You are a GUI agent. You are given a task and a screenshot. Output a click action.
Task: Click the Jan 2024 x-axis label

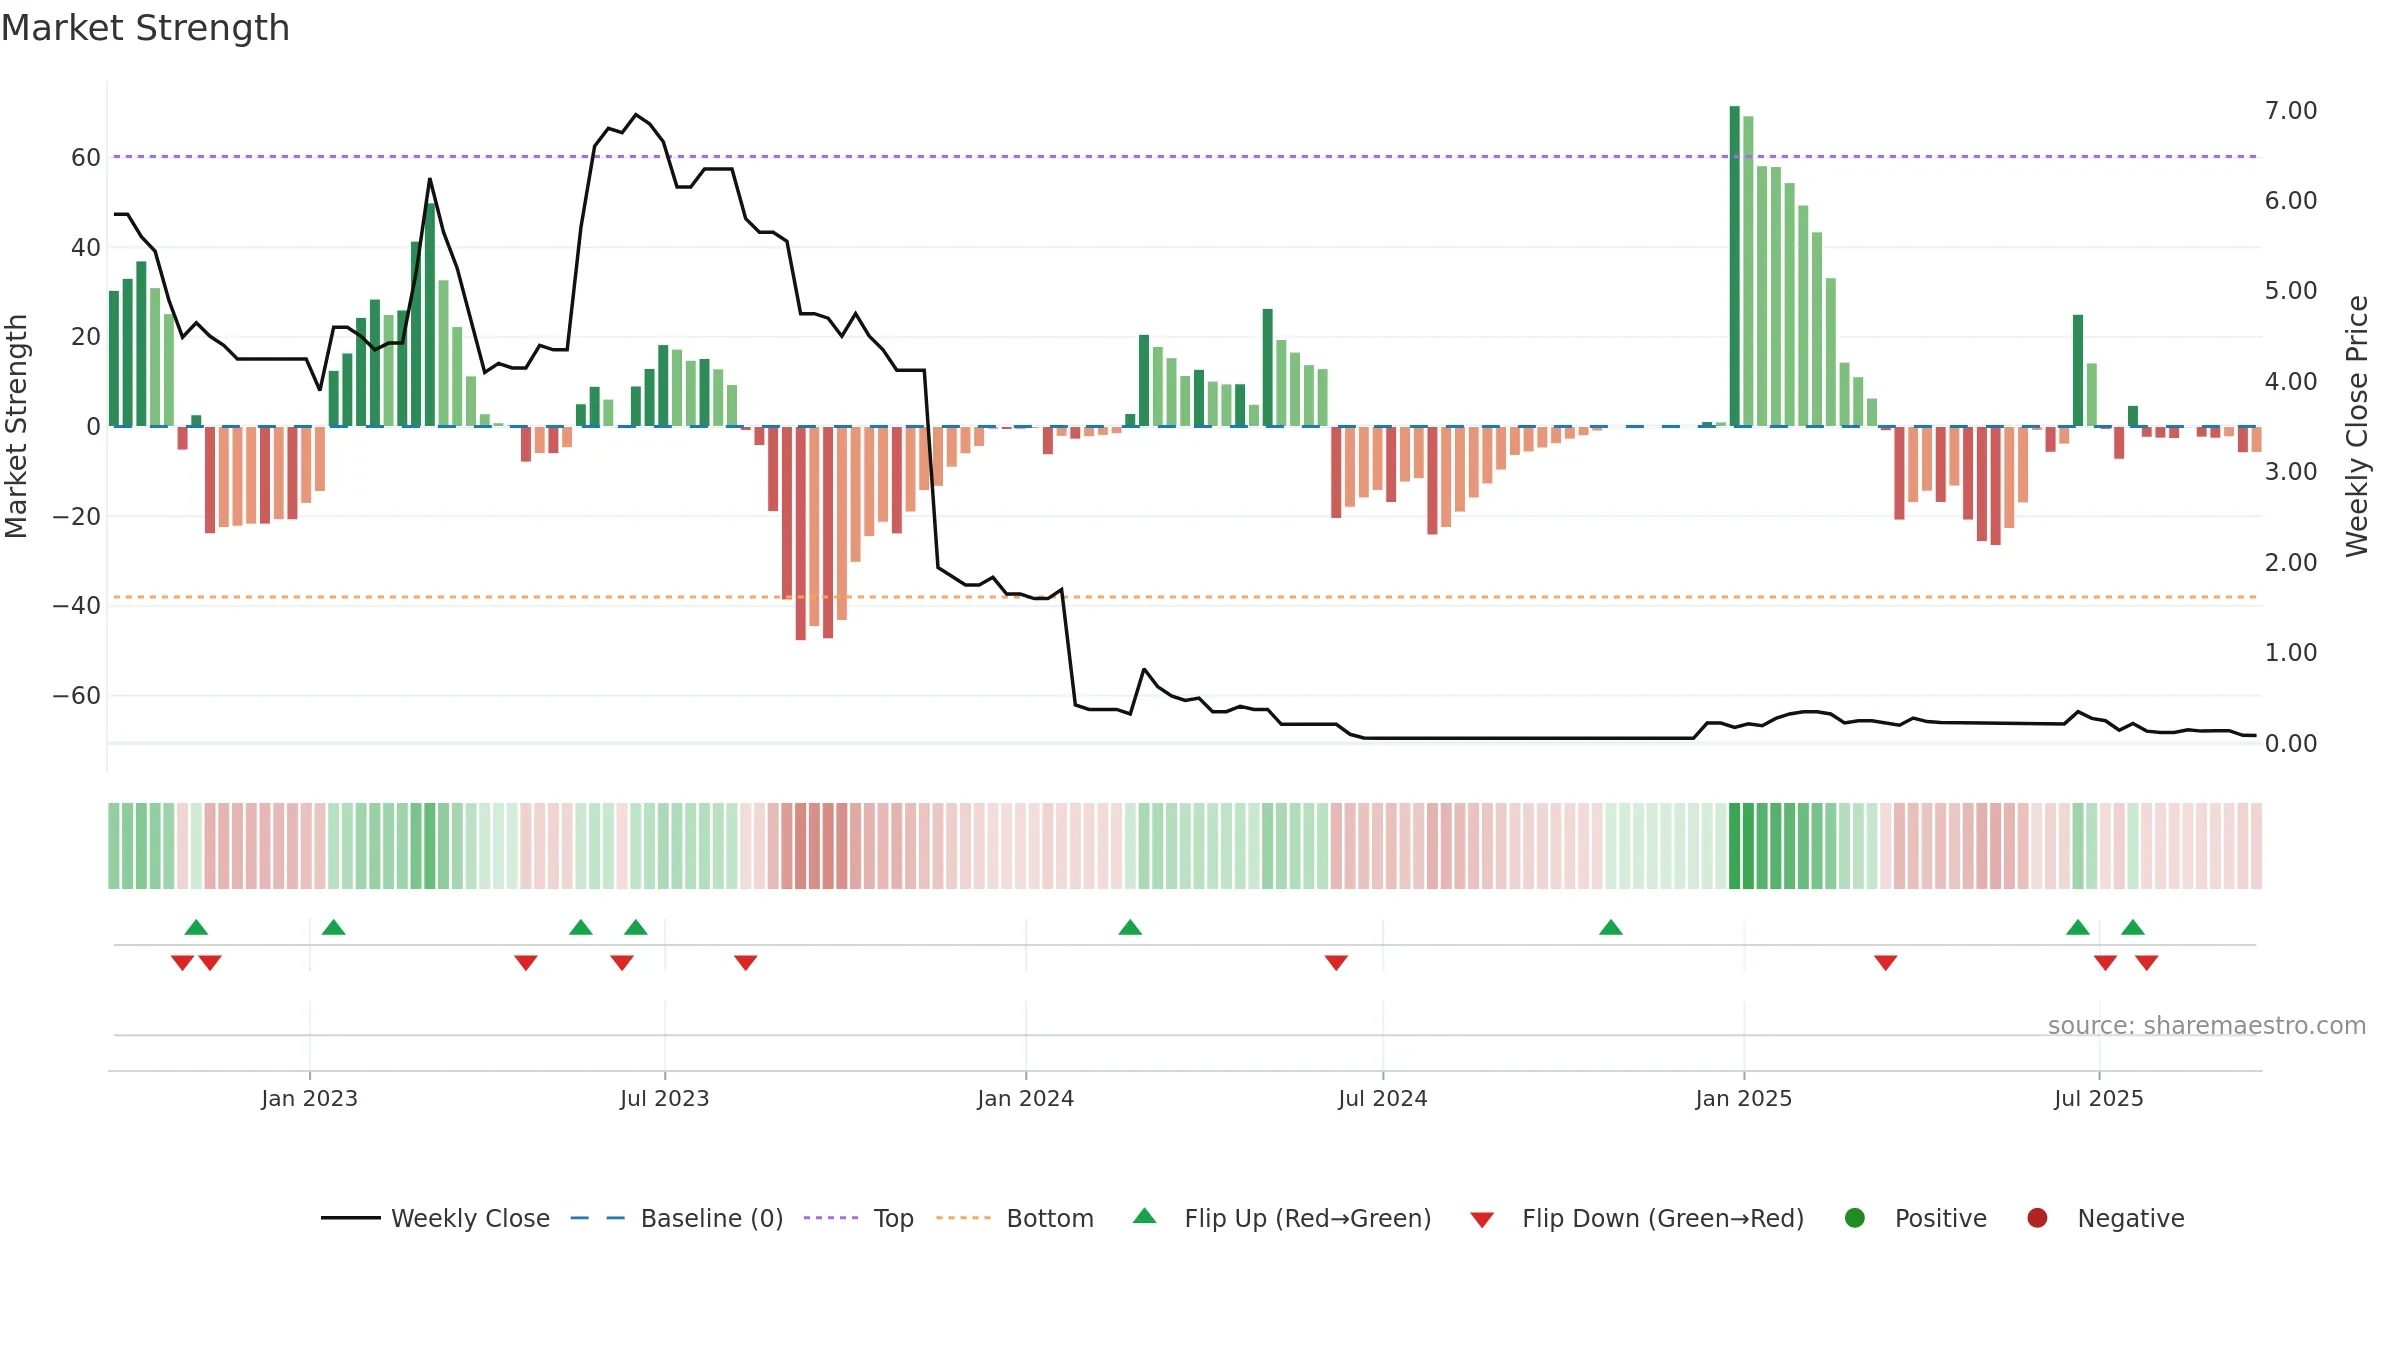point(1026,1098)
